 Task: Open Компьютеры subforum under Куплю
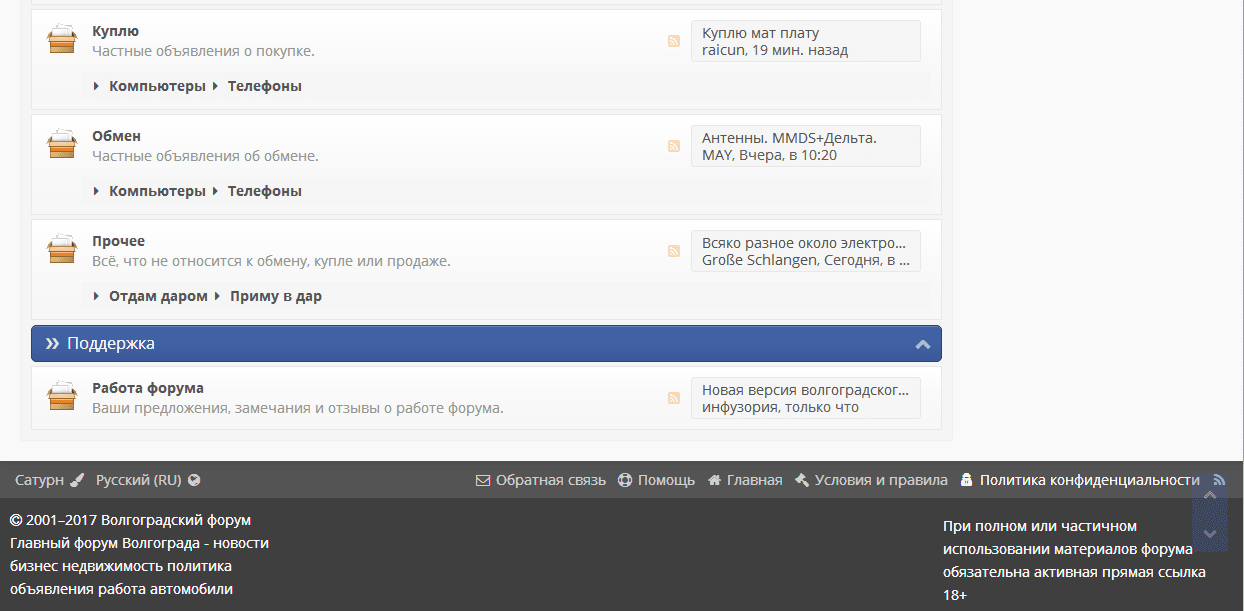click(157, 86)
